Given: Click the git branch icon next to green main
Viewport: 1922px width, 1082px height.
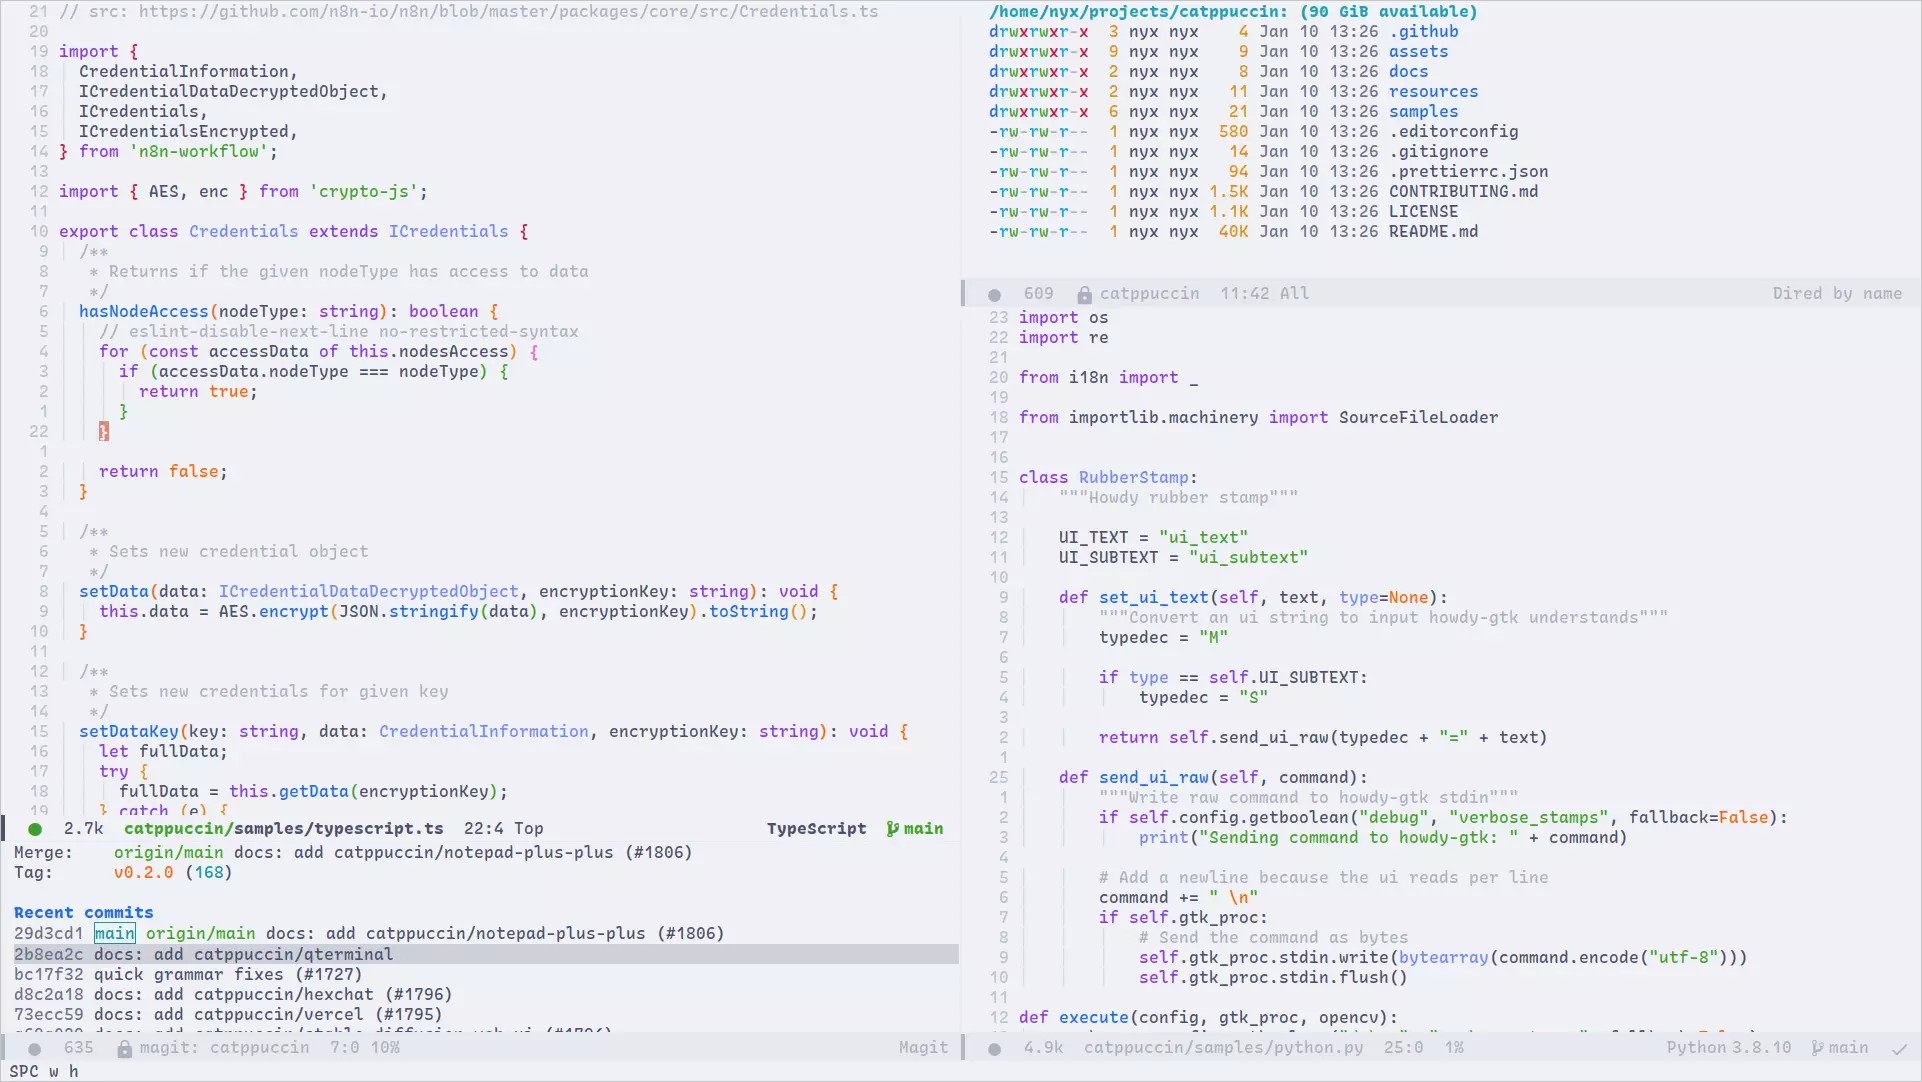Looking at the screenshot, I should tap(892, 829).
